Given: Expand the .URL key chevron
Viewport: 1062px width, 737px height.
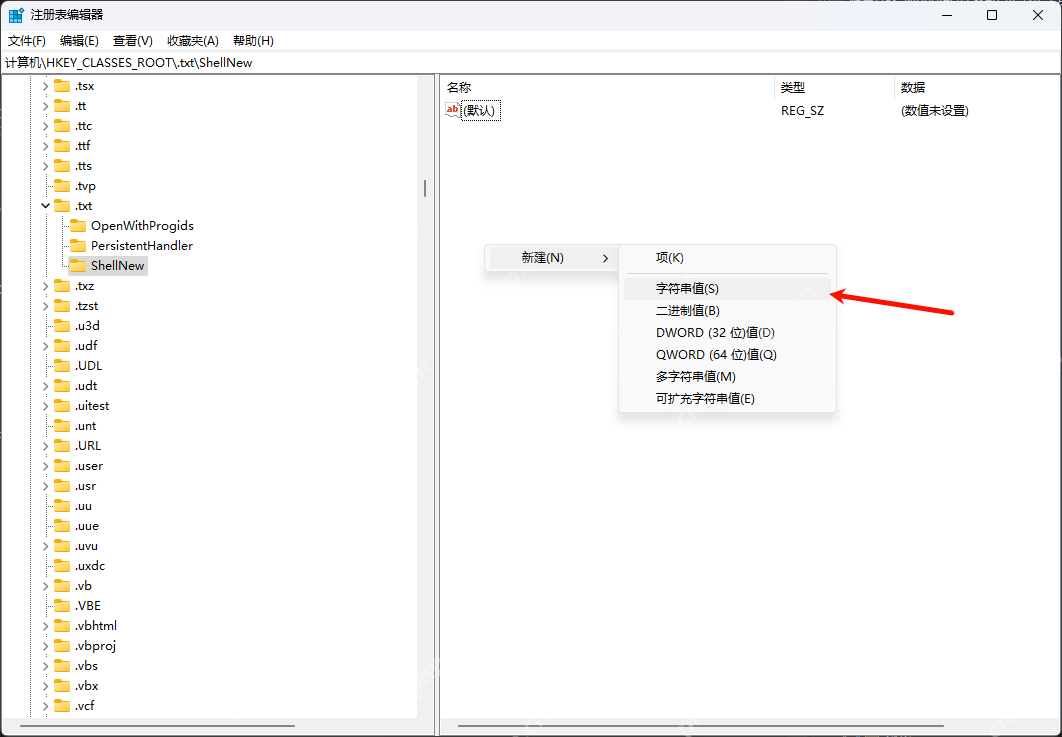Looking at the screenshot, I should tap(45, 446).
